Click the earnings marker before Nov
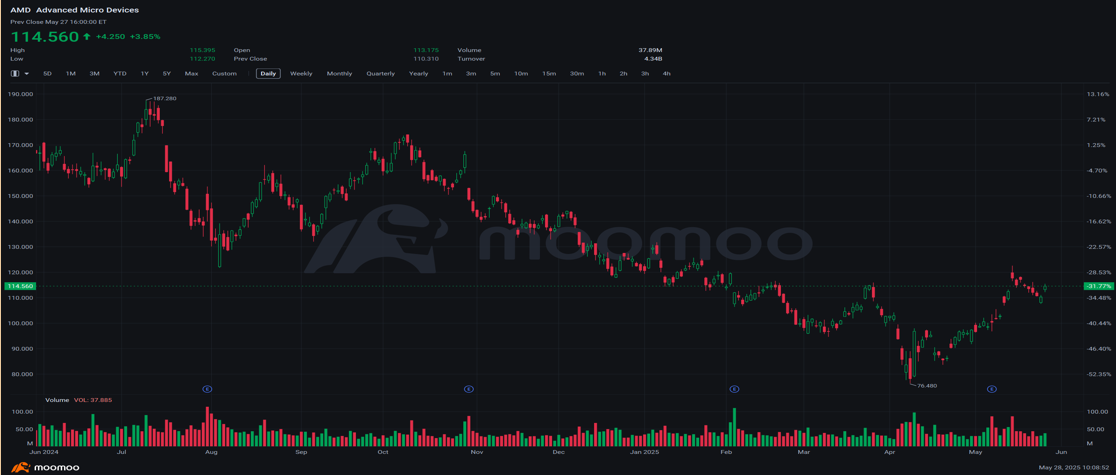 pyautogui.click(x=469, y=389)
